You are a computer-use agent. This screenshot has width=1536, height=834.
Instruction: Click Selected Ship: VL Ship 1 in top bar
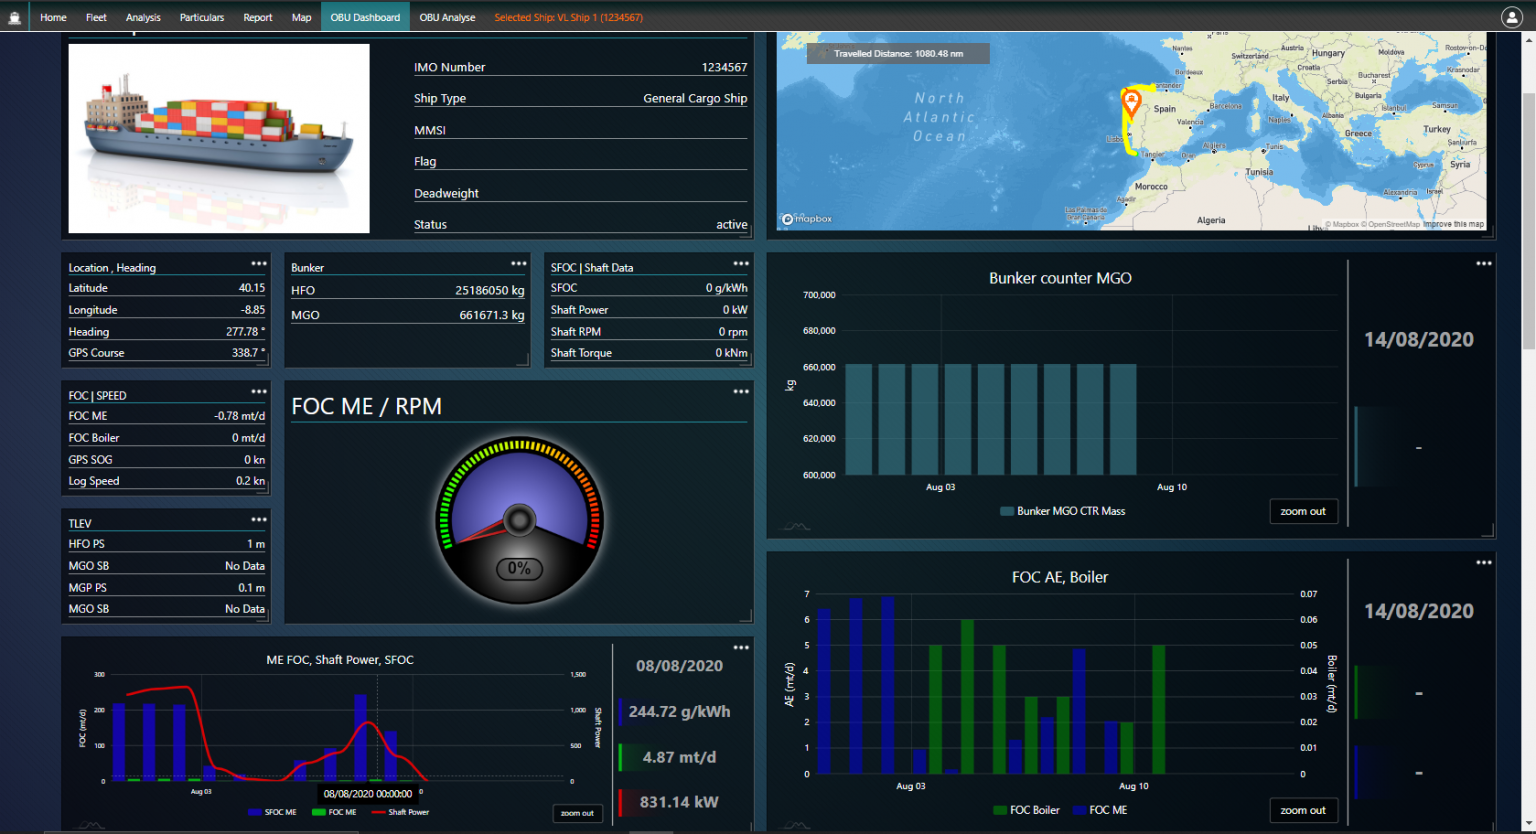(x=568, y=16)
